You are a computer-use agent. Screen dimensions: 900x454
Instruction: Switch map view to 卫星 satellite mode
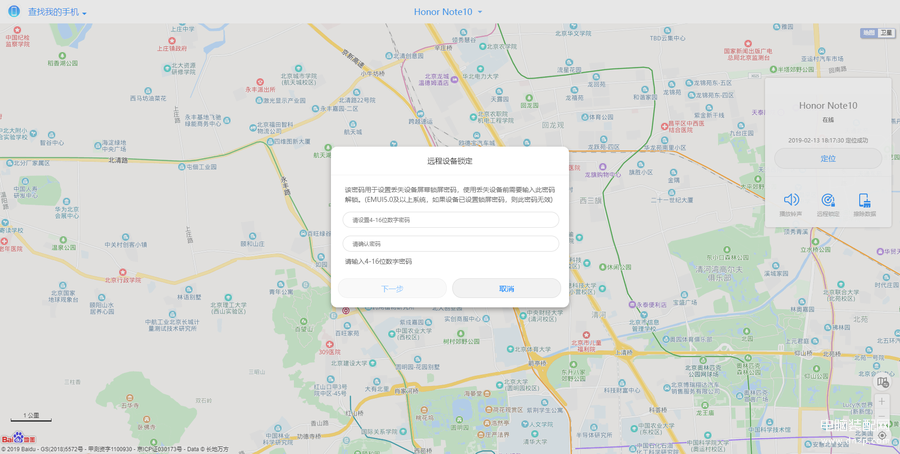pyautogui.click(x=886, y=33)
